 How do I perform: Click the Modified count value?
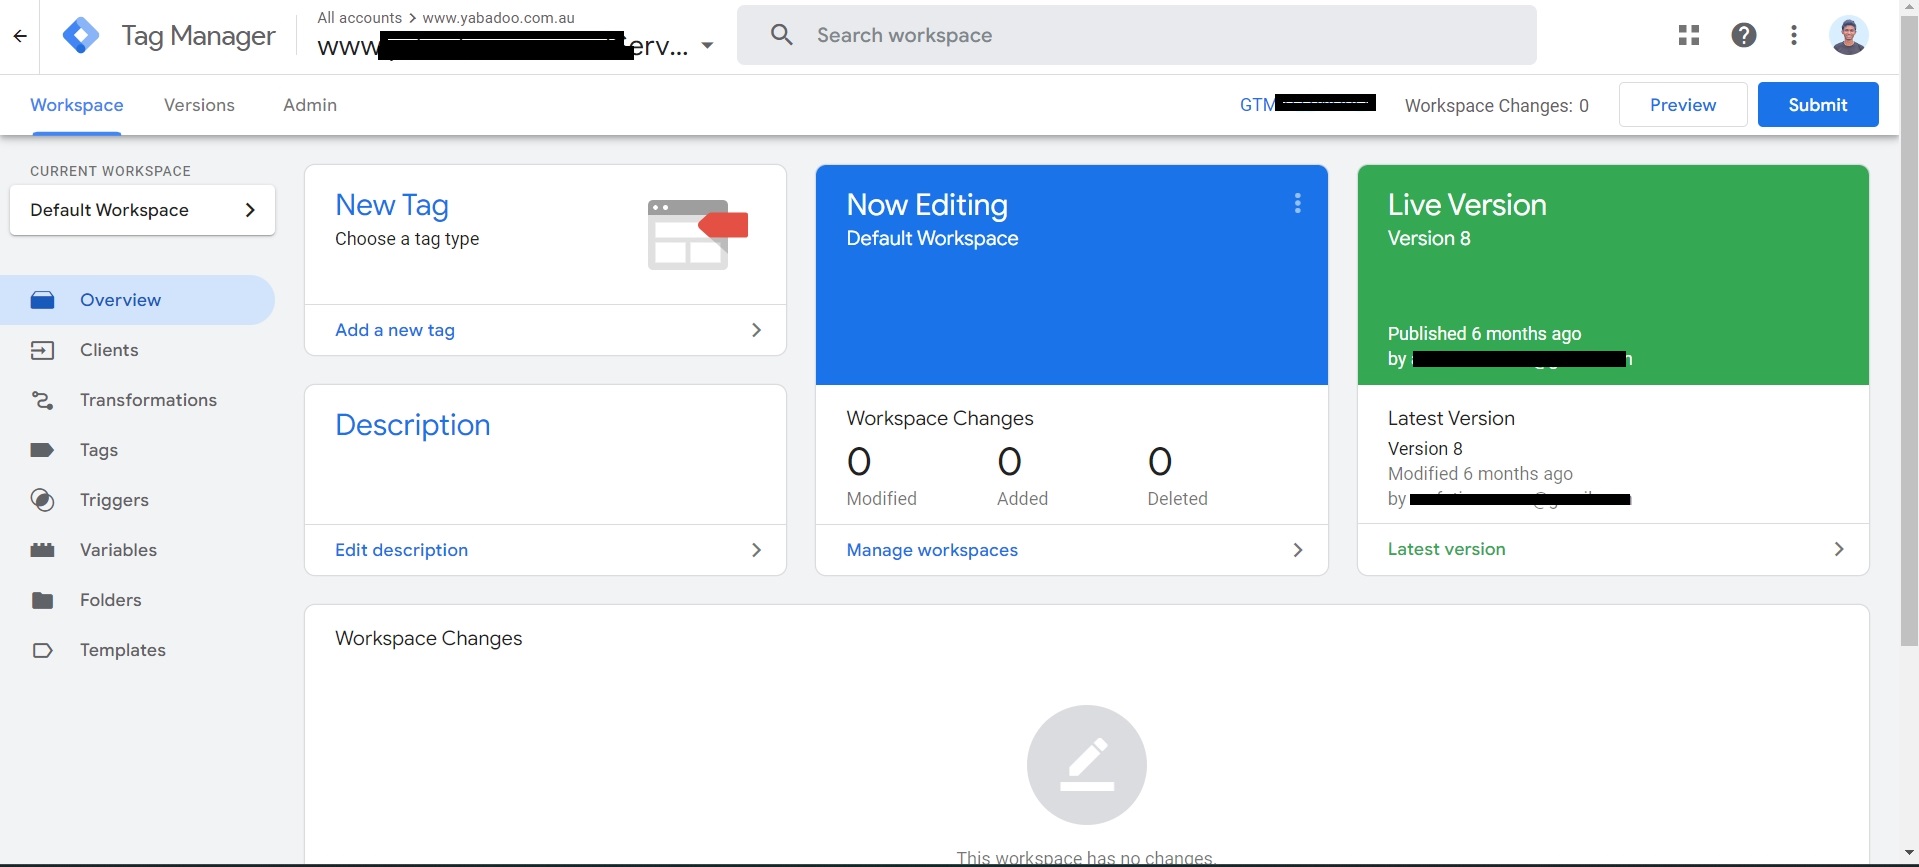859,462
